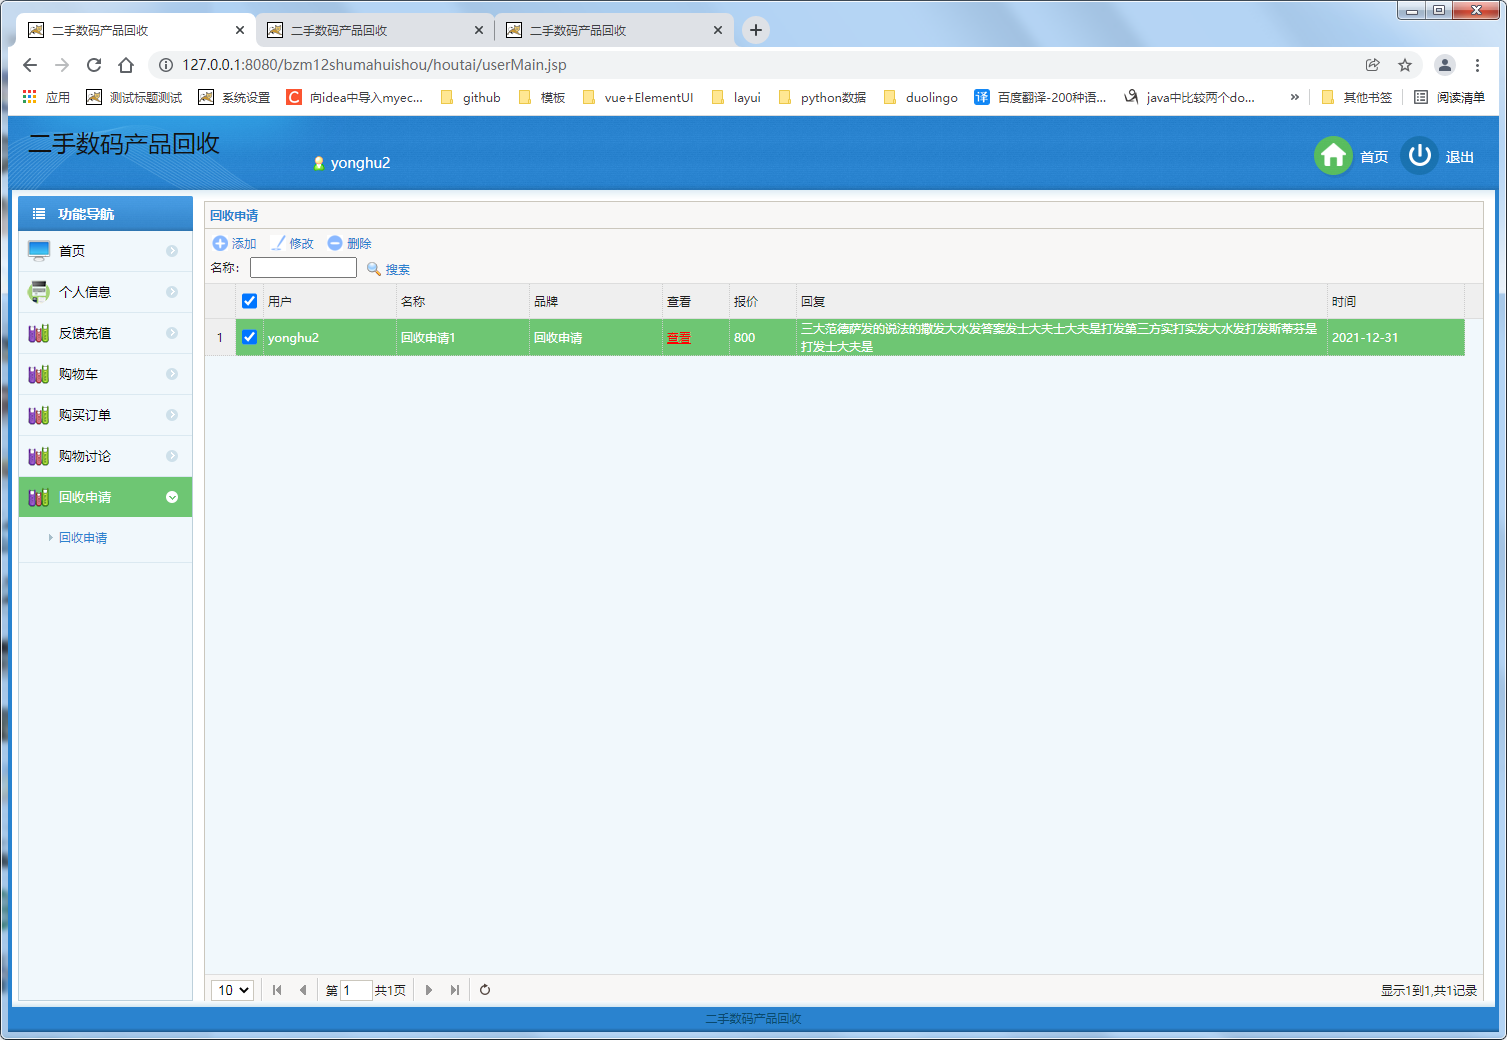Go to last page in pagination
Image resolution: width=1507 pixels, height=1040 pixels.
(455, 990)
